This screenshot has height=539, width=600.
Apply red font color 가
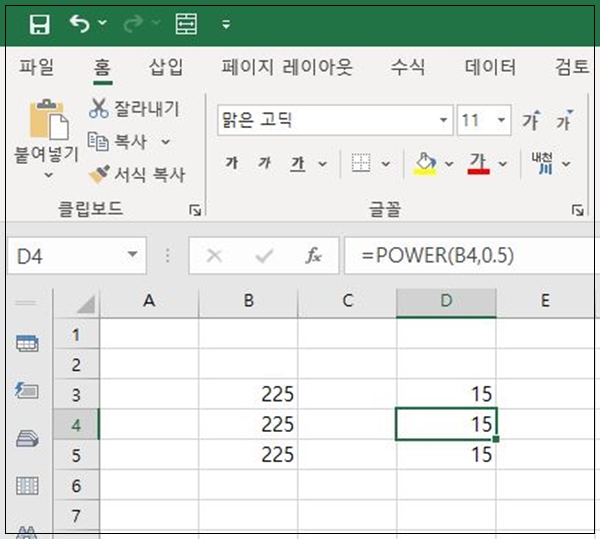coord(478,164)
